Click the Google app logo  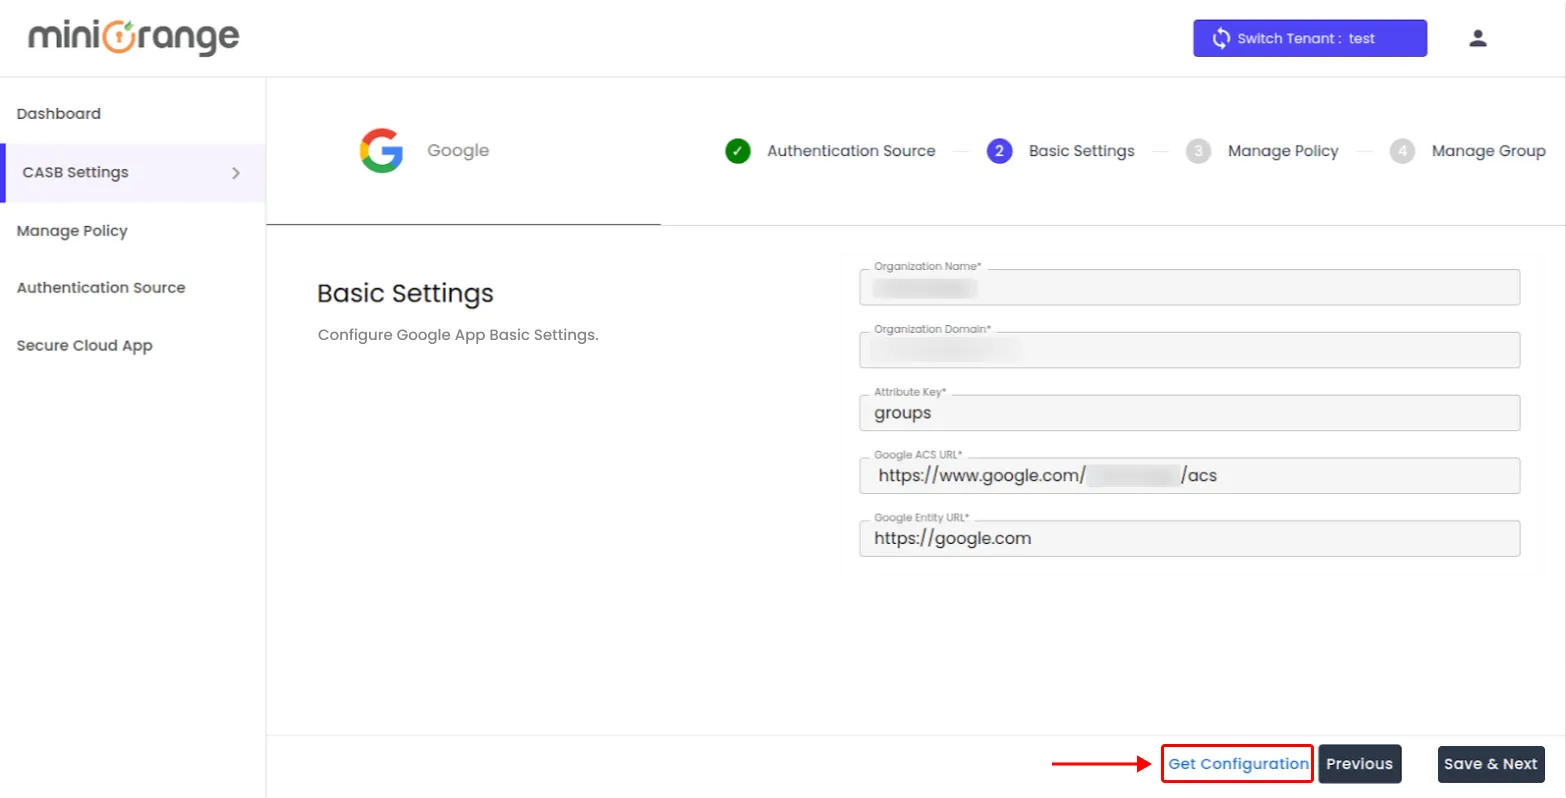pyautogui.click(x=381, y=150)
